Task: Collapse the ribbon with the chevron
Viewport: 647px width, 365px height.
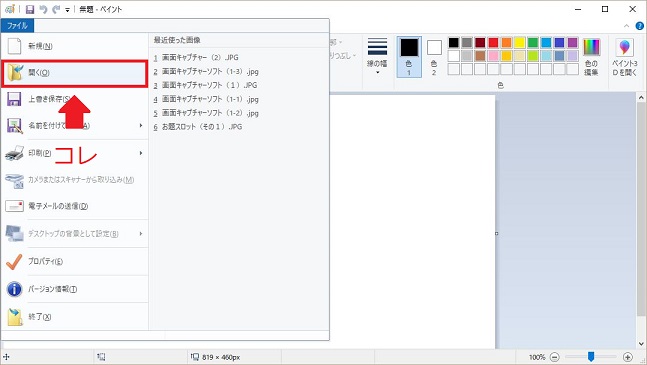Action: [626, 26]
